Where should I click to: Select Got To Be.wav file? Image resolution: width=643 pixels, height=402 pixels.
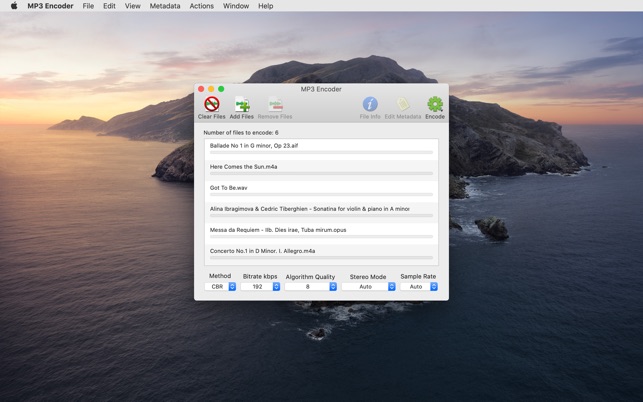pos(322,192)
